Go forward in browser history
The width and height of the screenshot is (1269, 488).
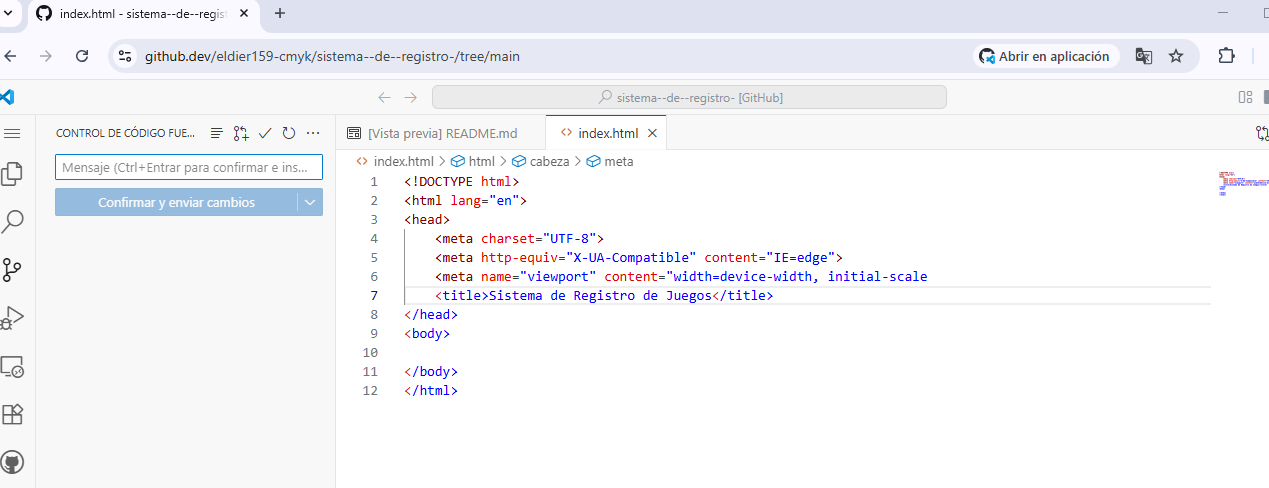(x=46, y=56)
